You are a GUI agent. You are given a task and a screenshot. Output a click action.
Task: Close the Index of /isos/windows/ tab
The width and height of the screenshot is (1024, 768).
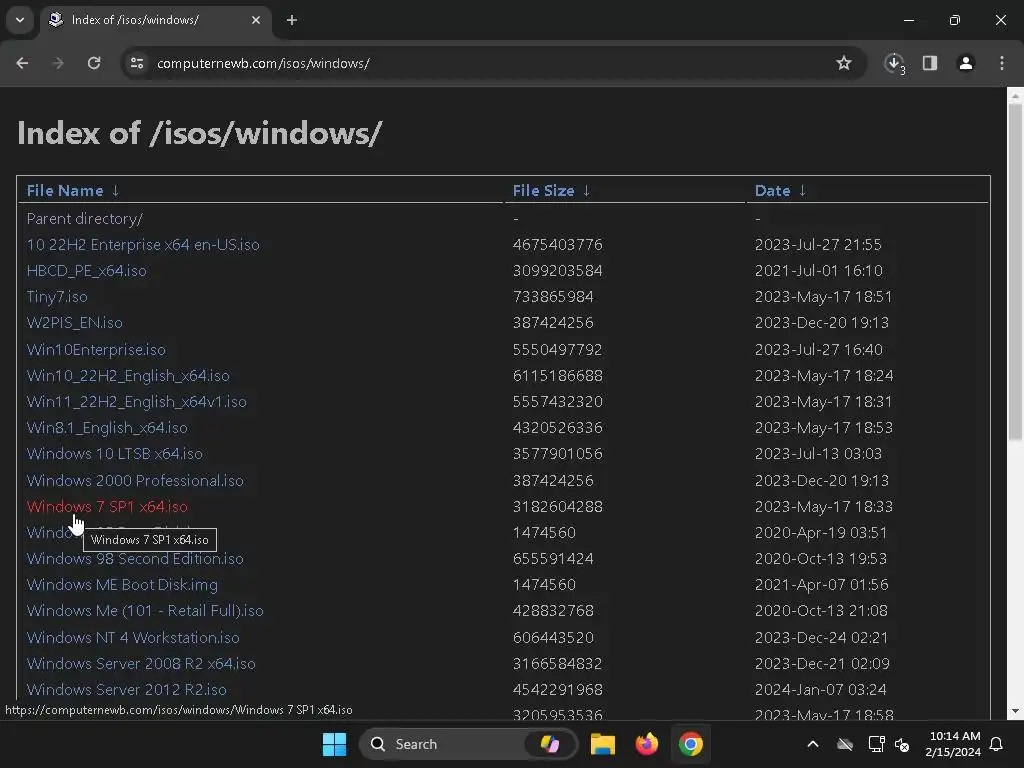(x=256, y=20)
